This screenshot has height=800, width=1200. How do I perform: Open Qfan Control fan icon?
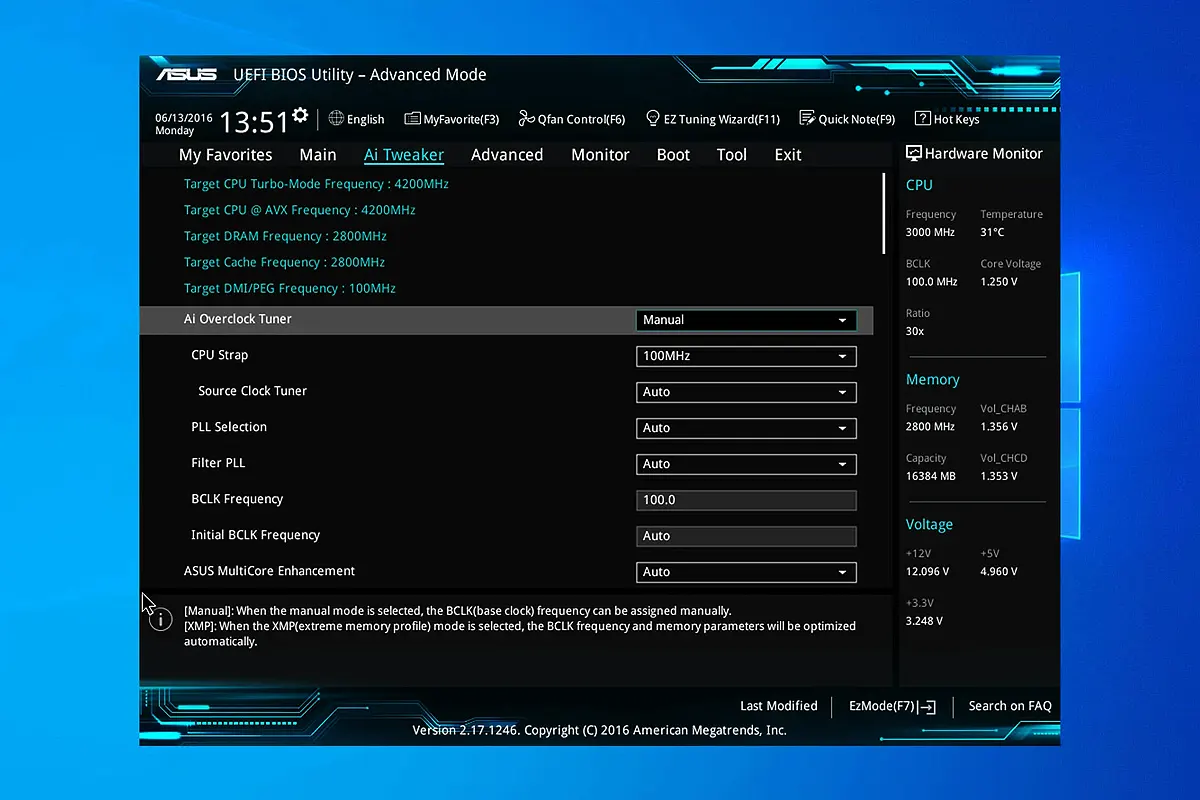527,119
